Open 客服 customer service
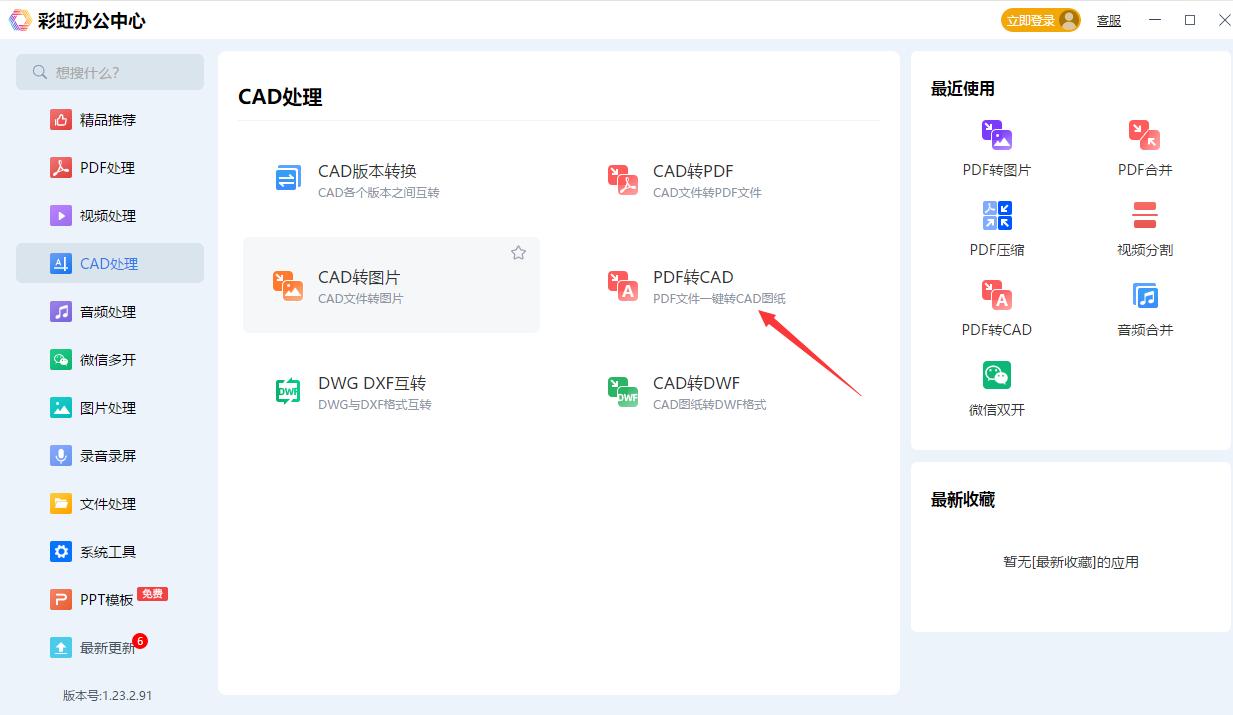The image size is (1233, 715). [x=1109, y=20]
